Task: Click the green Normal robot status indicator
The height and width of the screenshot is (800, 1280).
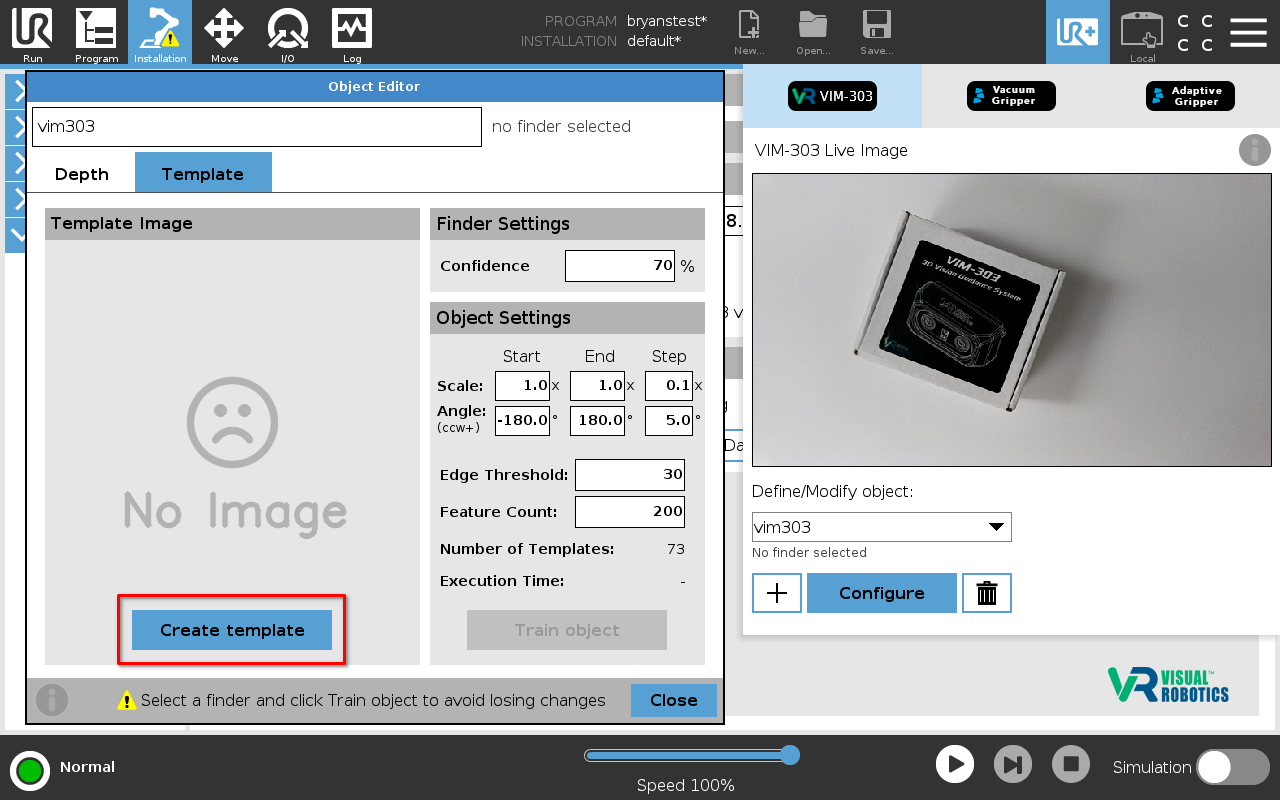Action: tap(30, 770)
